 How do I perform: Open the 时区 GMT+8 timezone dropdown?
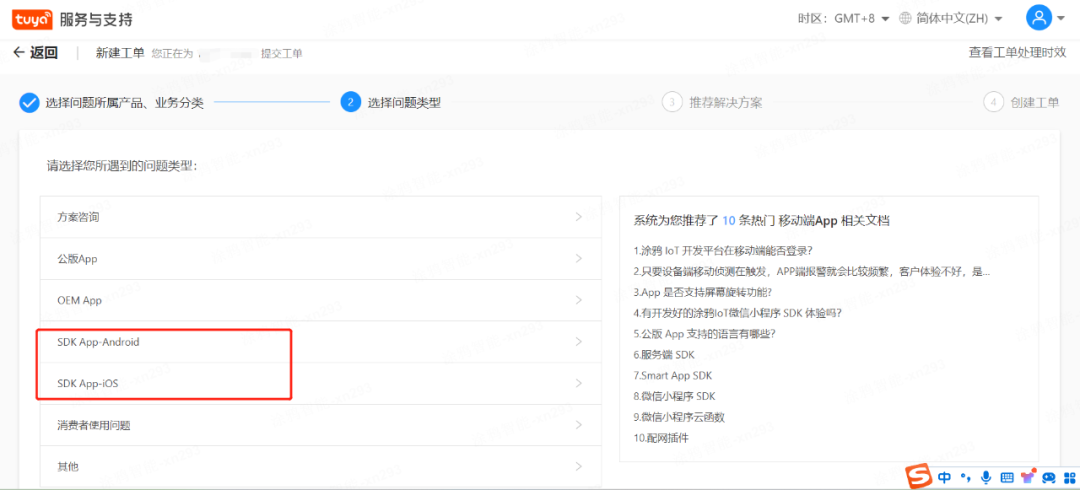point(844,19)
